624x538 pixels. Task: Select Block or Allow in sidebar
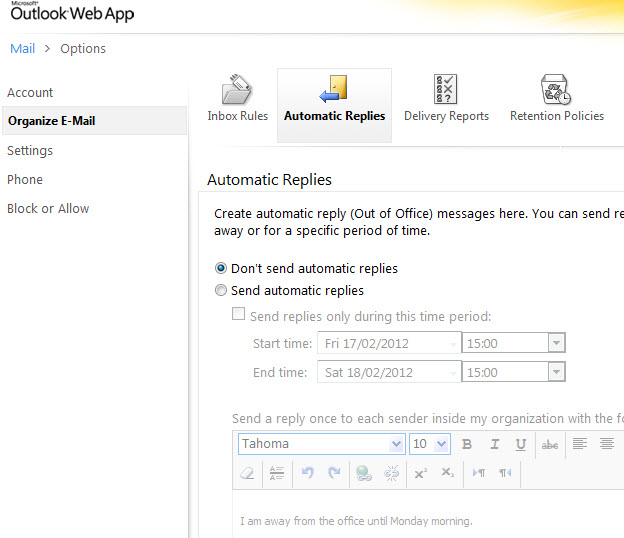click(x=48, y=209)
